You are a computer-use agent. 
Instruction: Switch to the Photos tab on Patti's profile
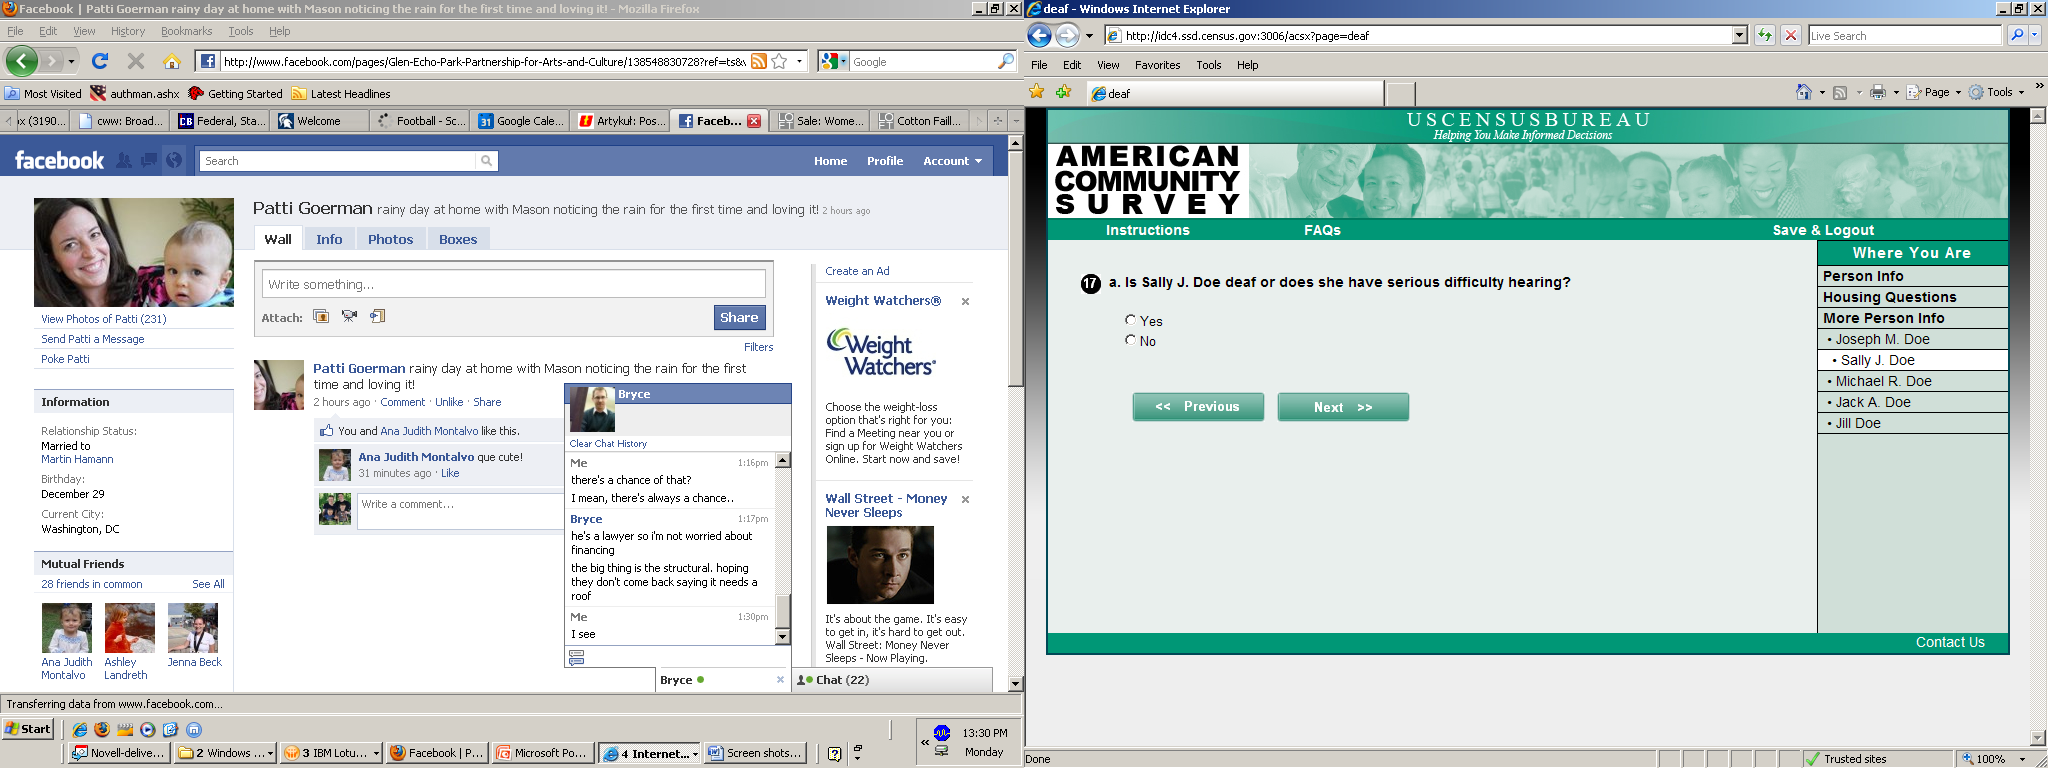(390, 239)
